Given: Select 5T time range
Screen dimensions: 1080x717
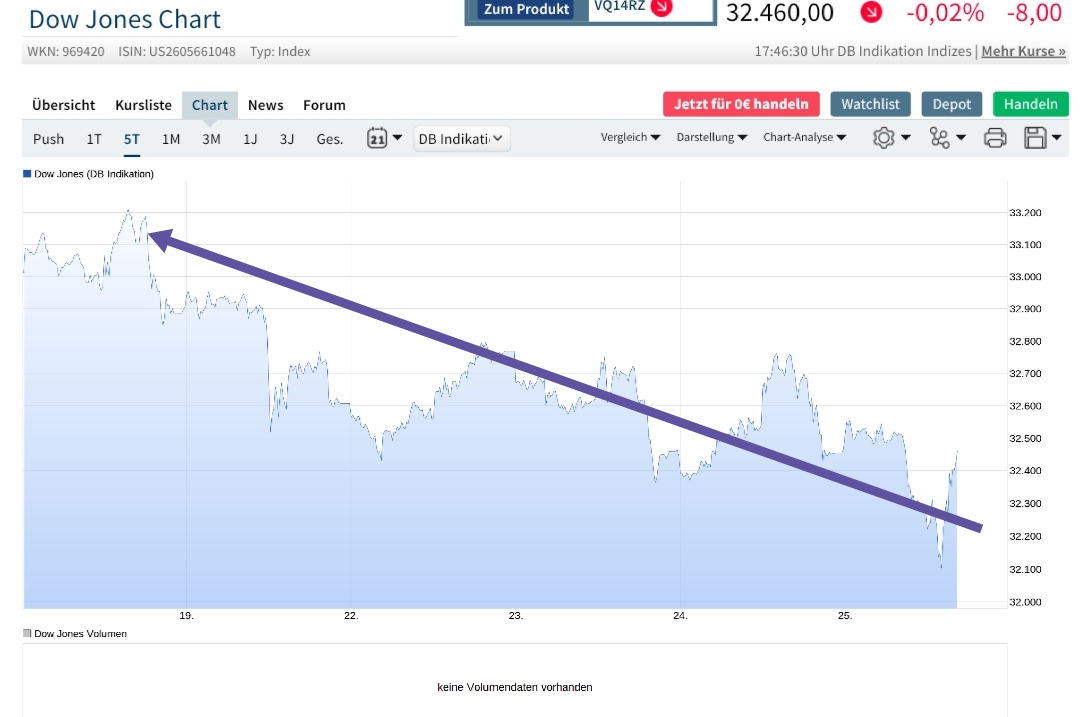Looking at the screenshot, I should (132, 138).
